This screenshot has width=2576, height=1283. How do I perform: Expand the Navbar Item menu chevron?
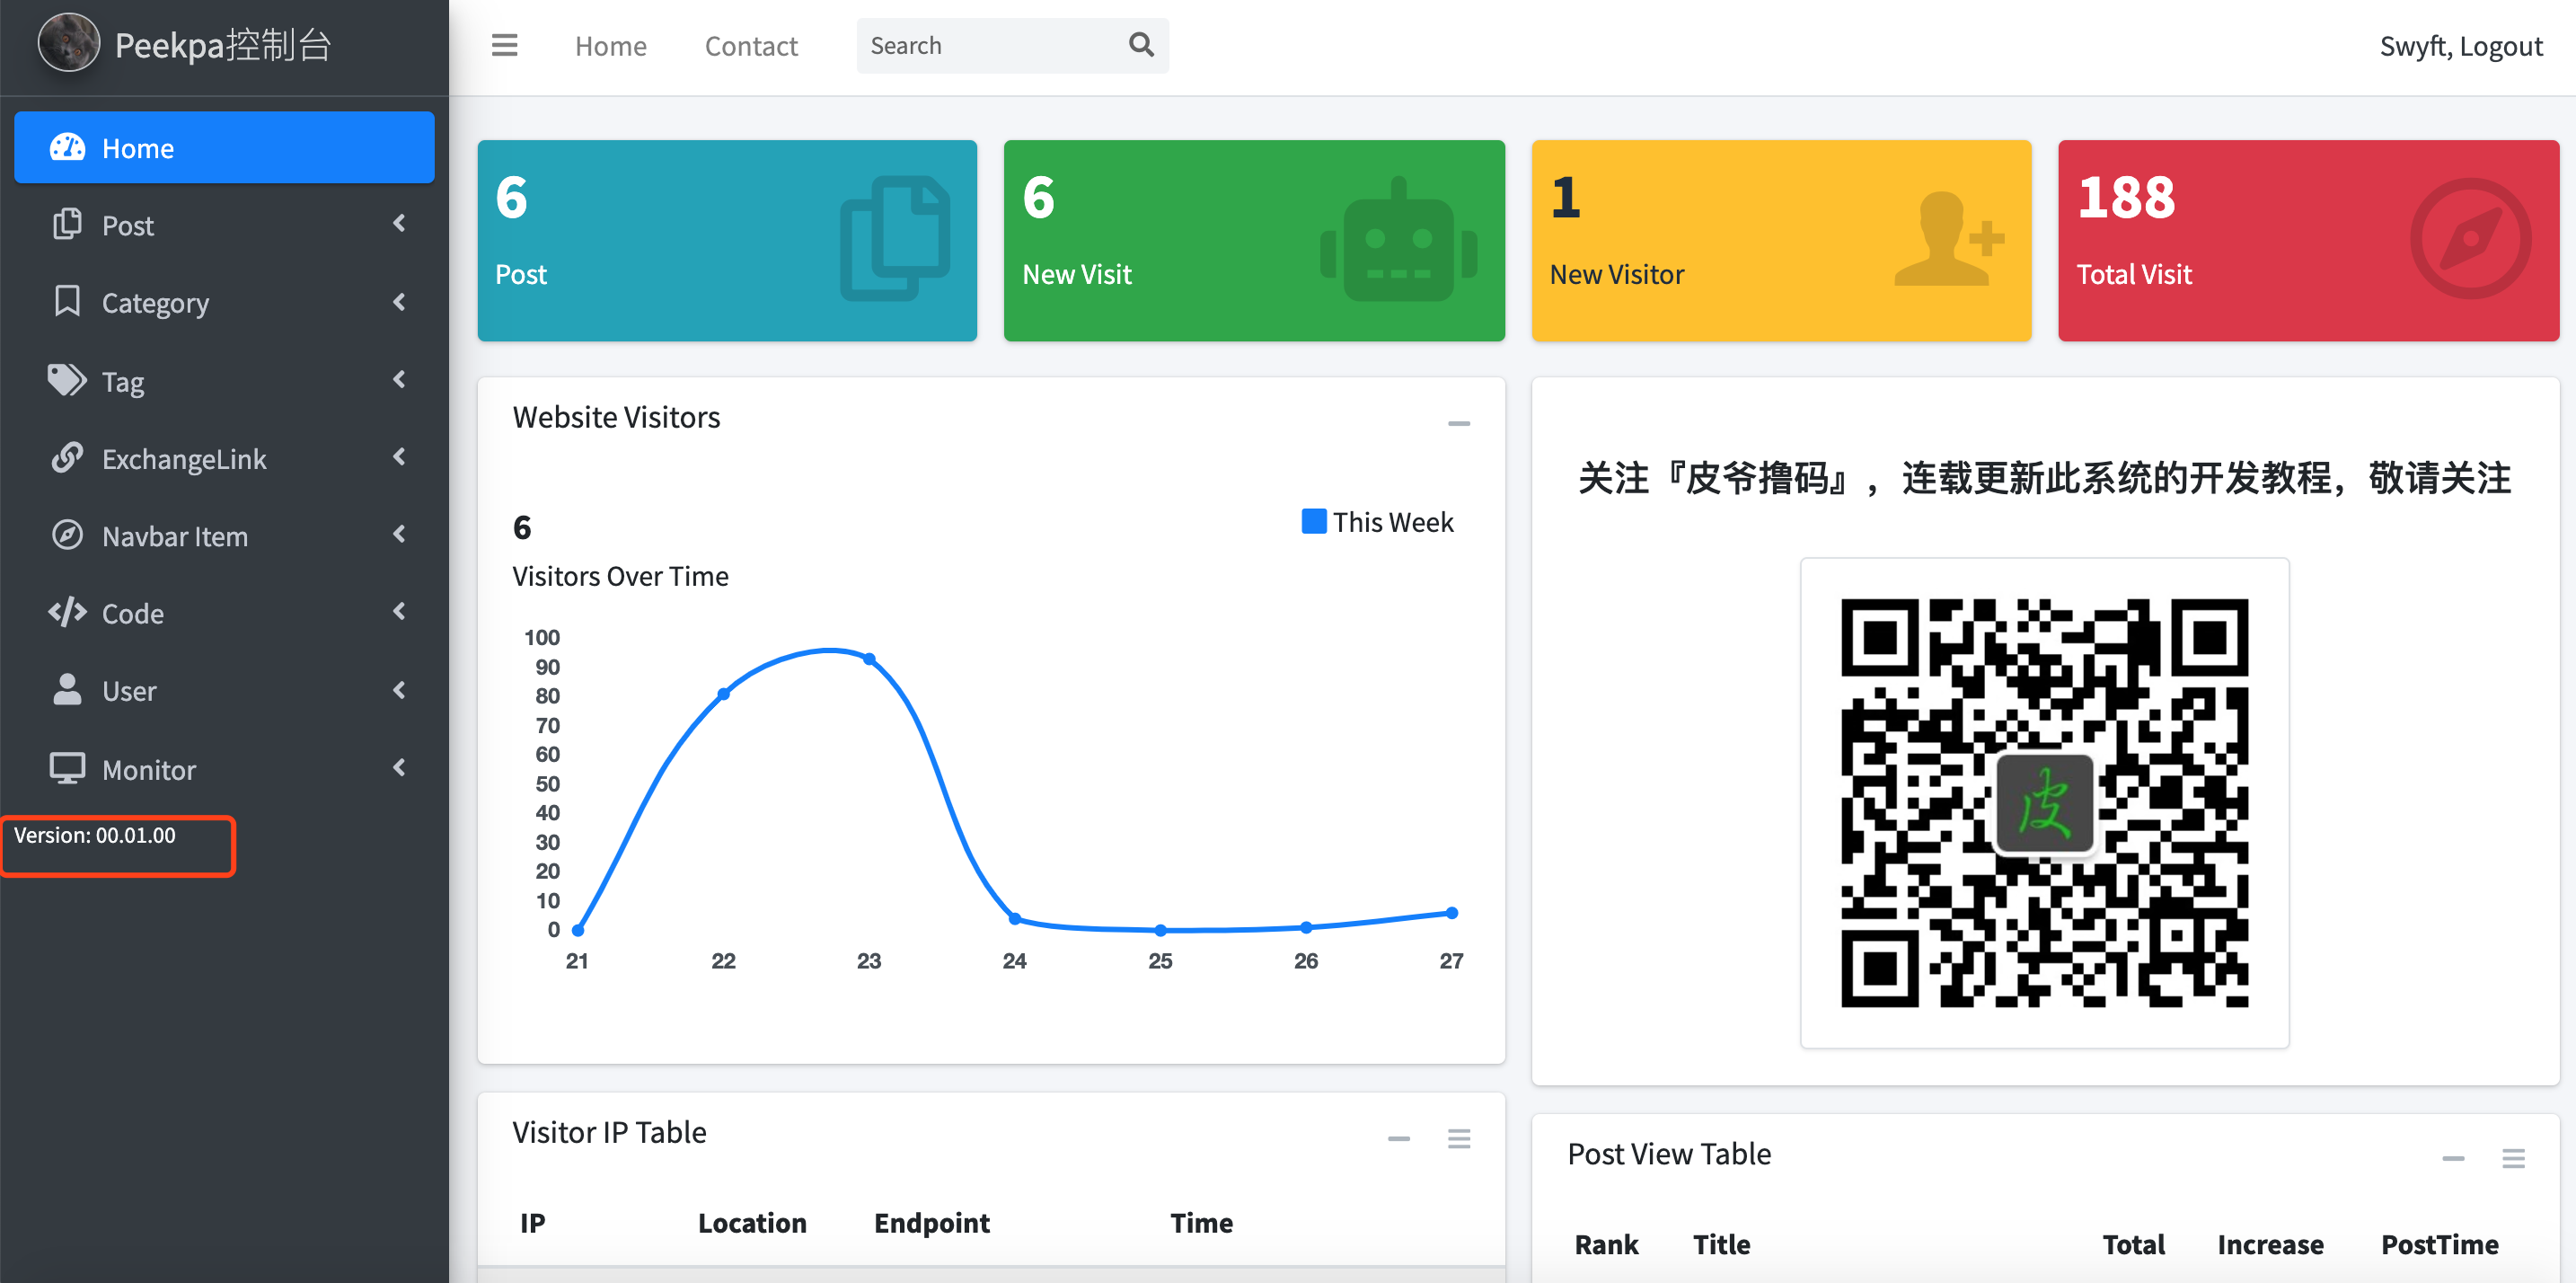pos(400,534)
